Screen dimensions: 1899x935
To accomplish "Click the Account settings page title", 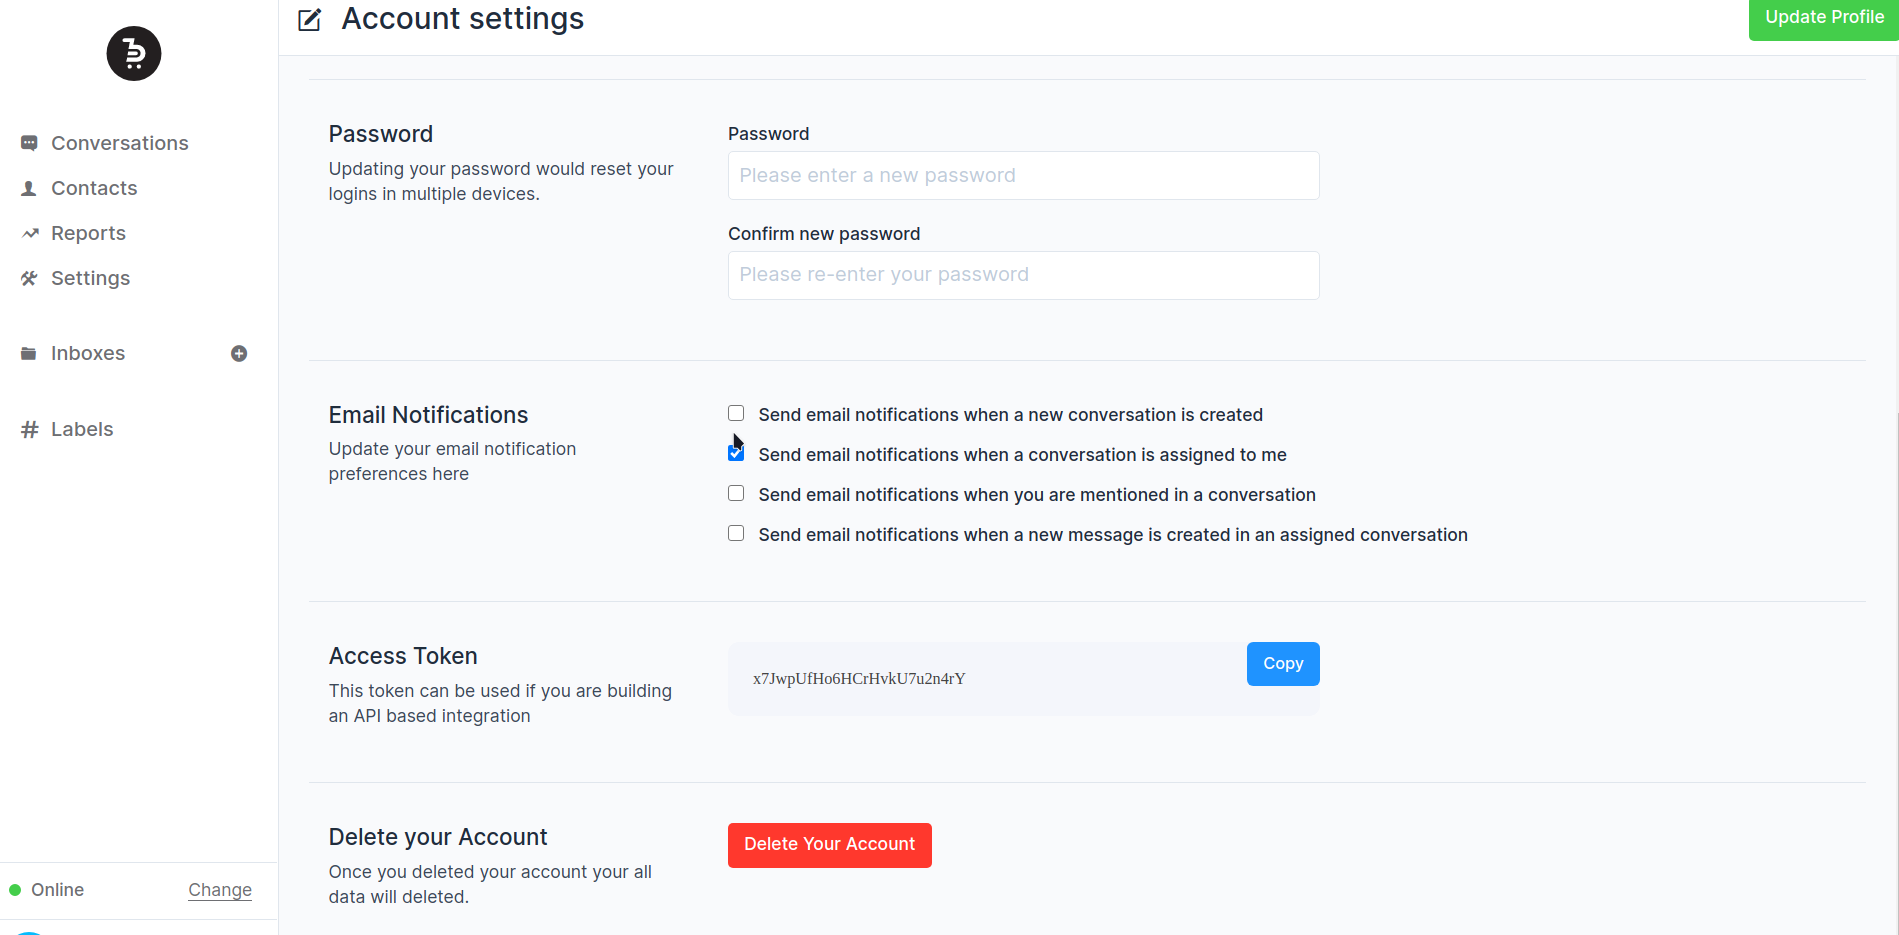I will (463, 18).
